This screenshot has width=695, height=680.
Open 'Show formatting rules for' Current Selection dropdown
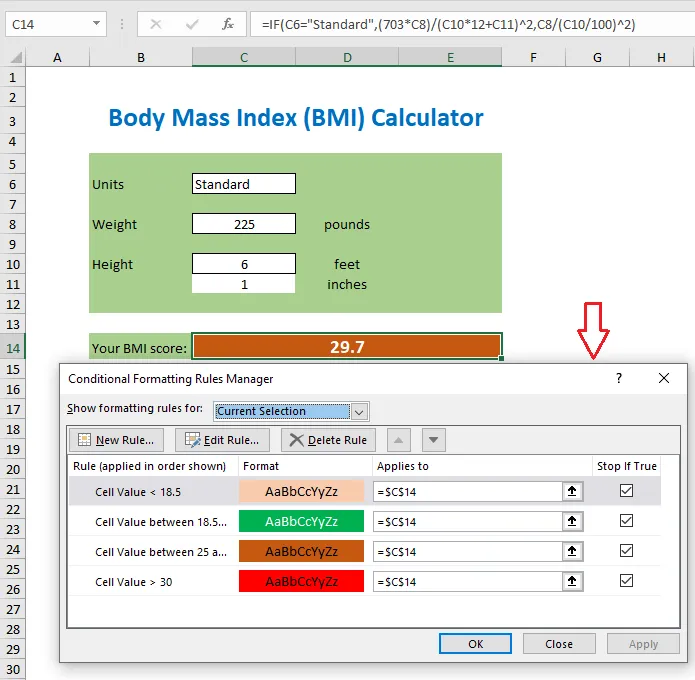(359, 412)
